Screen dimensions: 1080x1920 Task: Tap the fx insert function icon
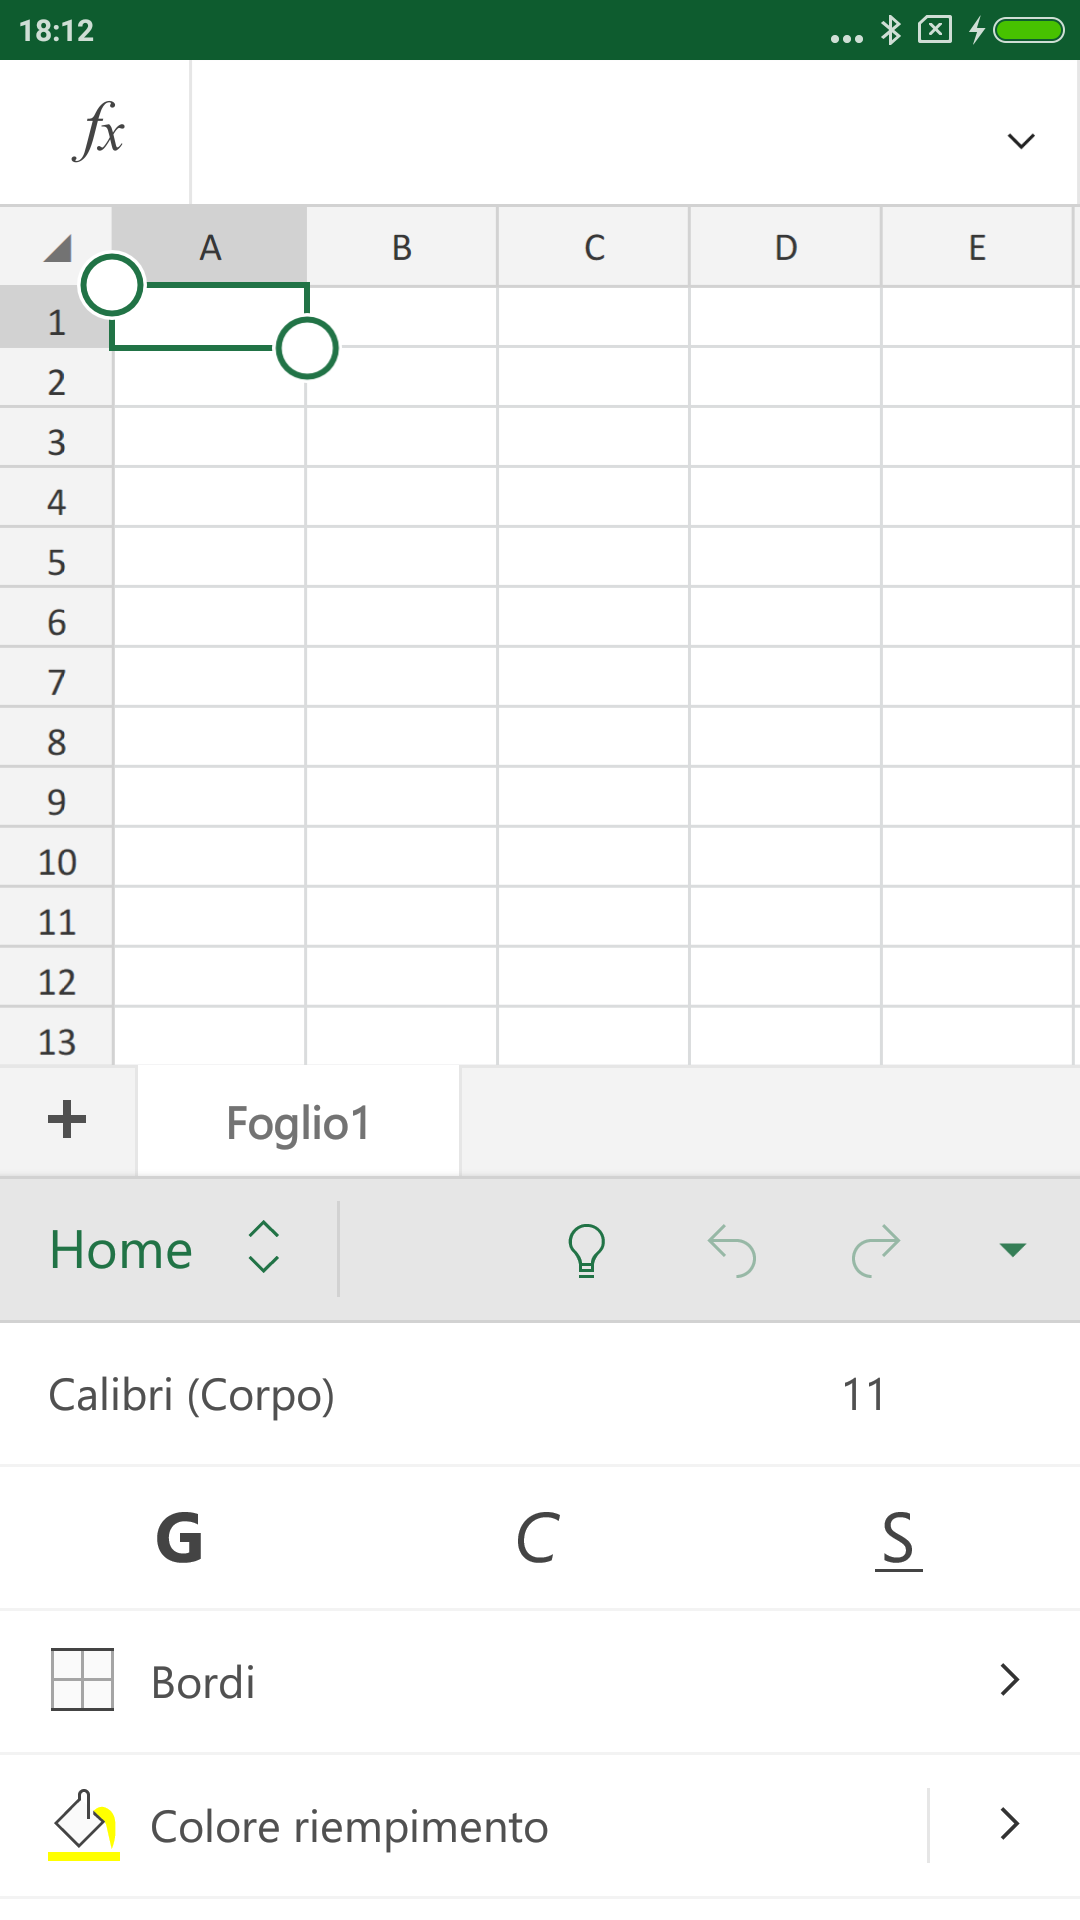click(x=98, y=131)
